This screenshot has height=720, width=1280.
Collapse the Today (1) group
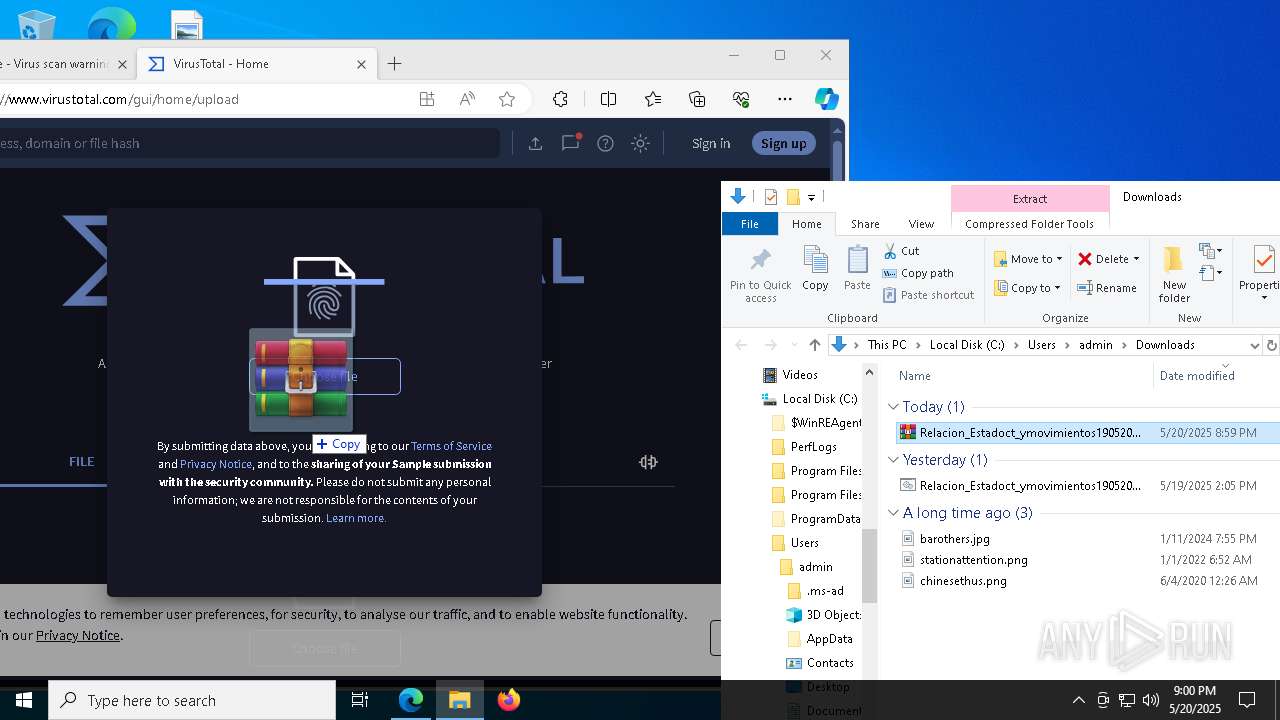pos(893,407)
